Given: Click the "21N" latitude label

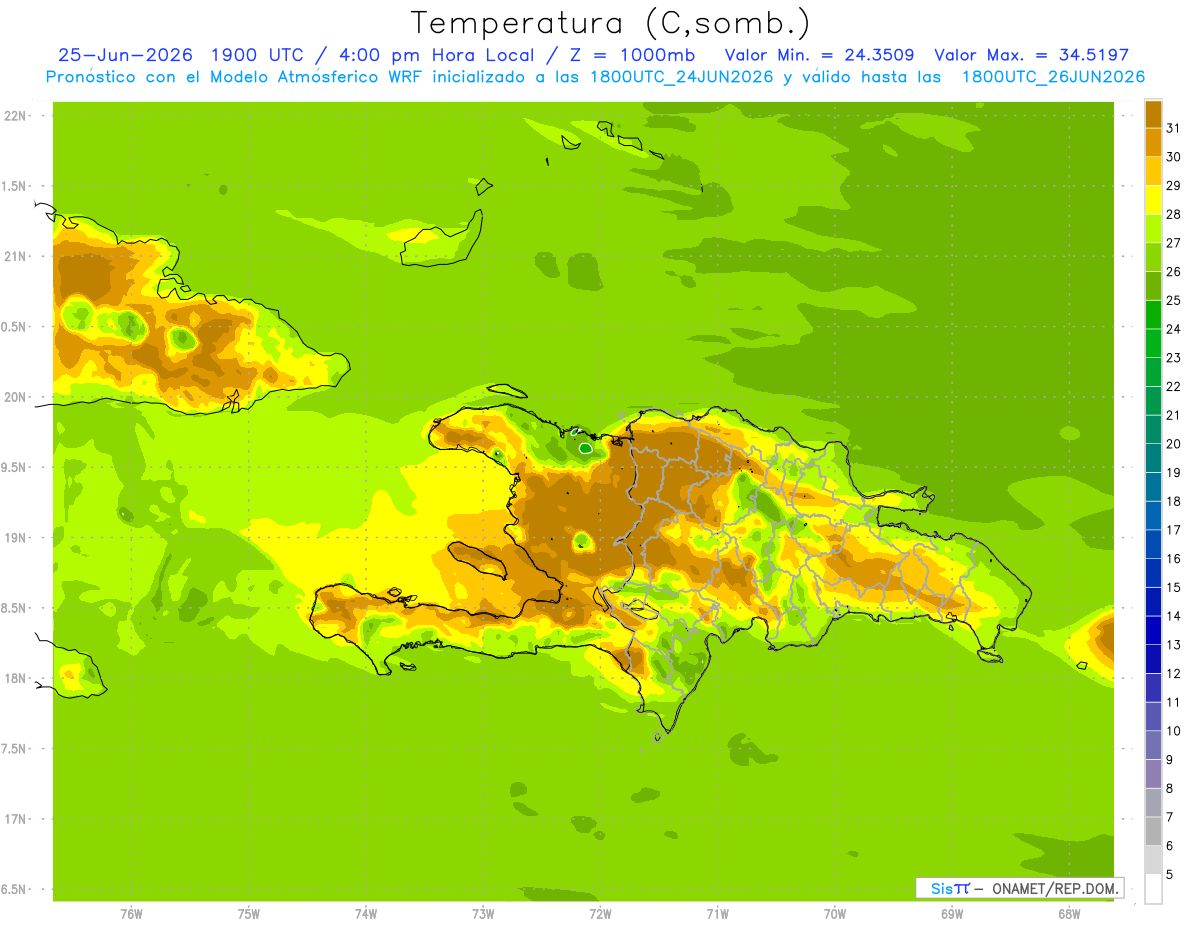Looking at the screenshot, I should coord(15,257).
